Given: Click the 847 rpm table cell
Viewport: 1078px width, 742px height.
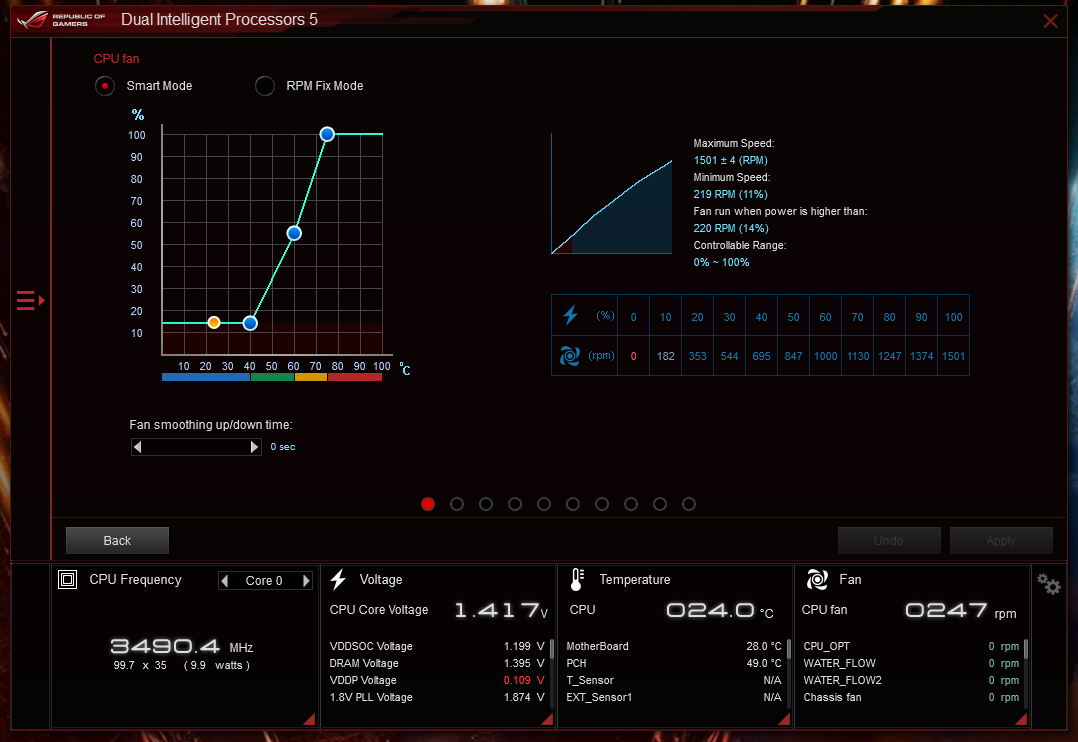Looking at the screenshot, I should (x=793, y=356).
